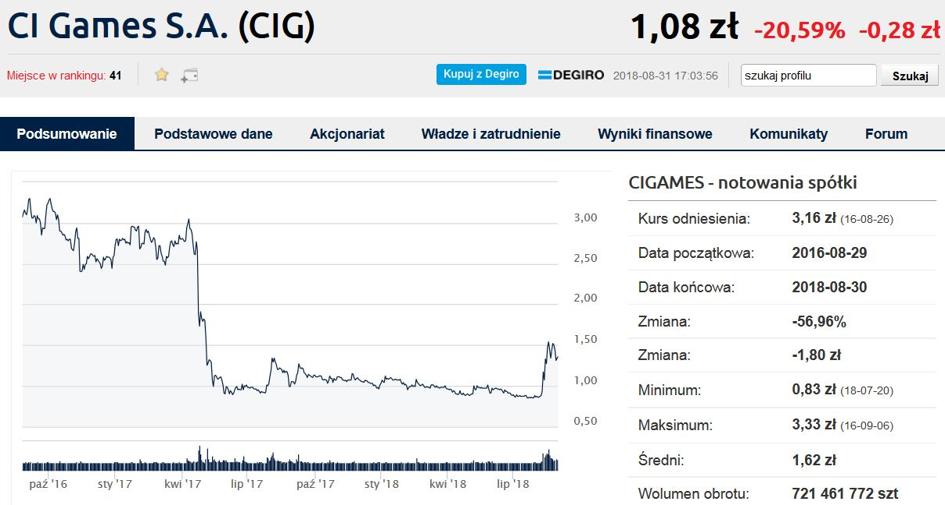The image size is (945, 505).
Task: Click the kwi '17 label on timeline
Action: point(183,484)
